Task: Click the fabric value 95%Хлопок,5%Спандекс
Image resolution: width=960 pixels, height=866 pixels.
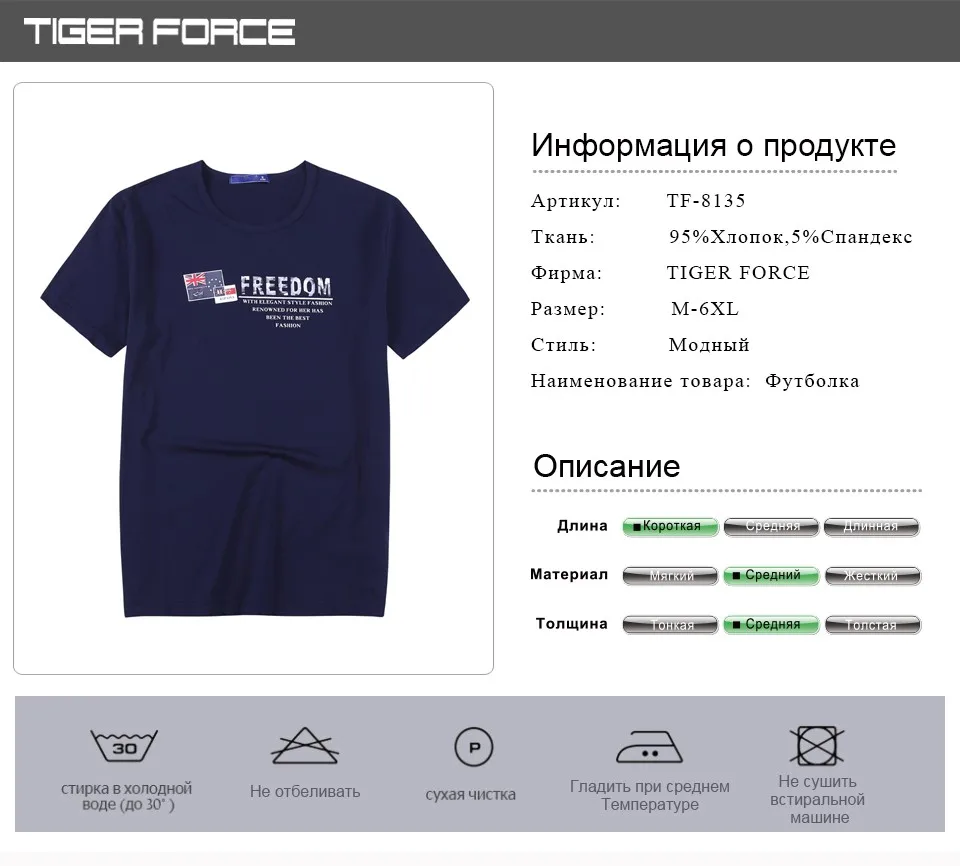Action: pos(790,237)
